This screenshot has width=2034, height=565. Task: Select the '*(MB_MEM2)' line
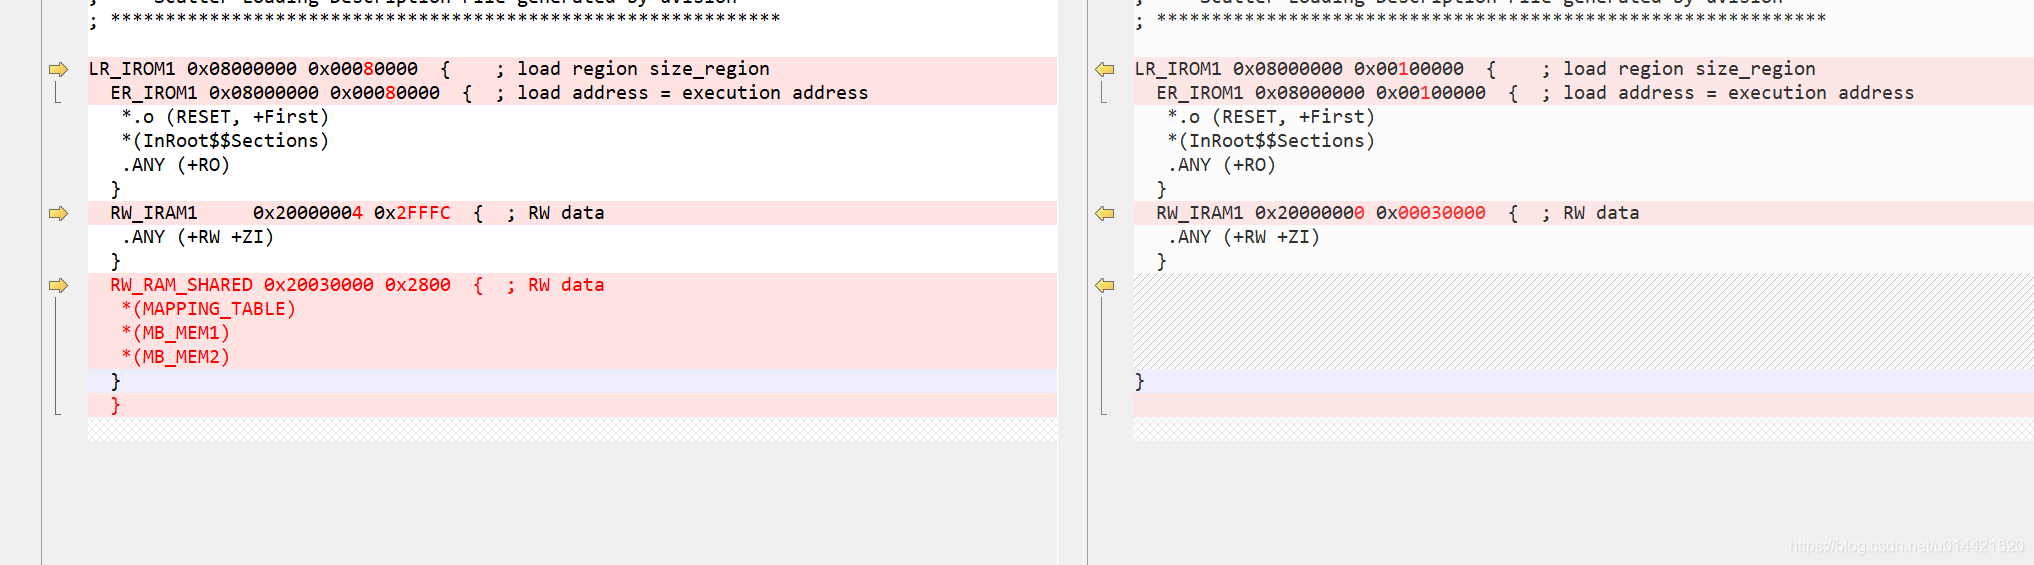pos(176,357)
